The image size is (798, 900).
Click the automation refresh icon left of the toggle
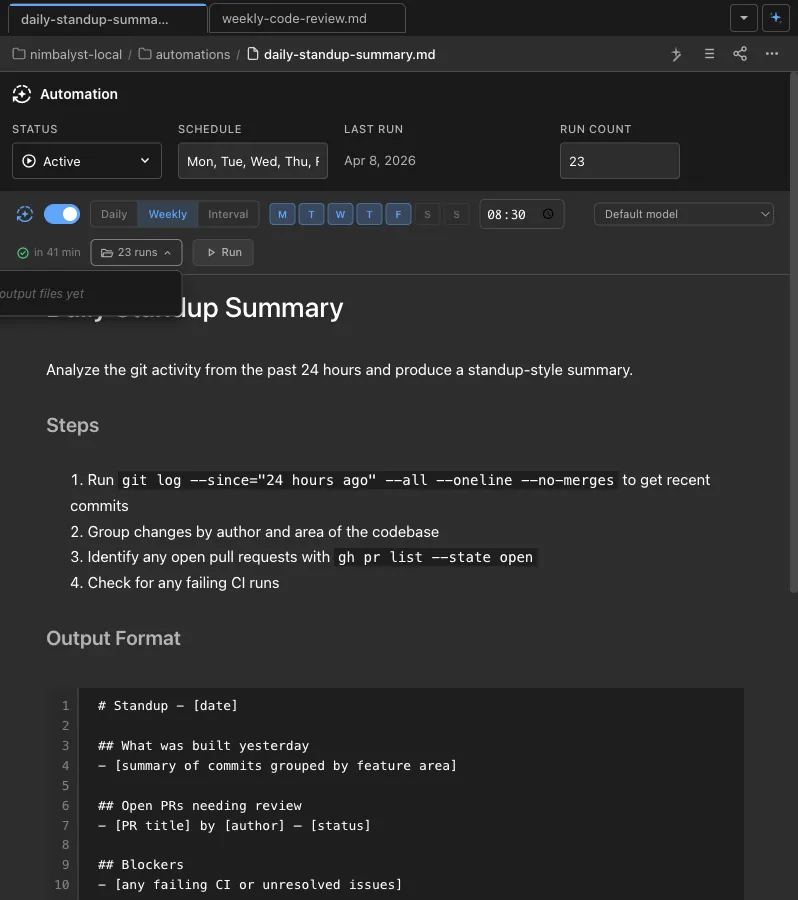23,214
